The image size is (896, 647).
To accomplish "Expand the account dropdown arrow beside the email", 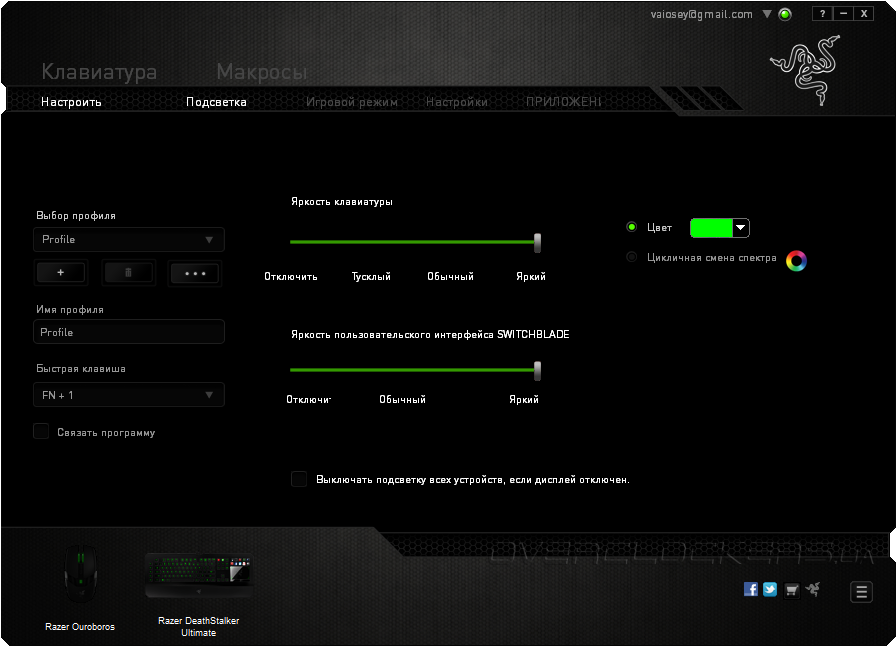I will click(767, 14).
